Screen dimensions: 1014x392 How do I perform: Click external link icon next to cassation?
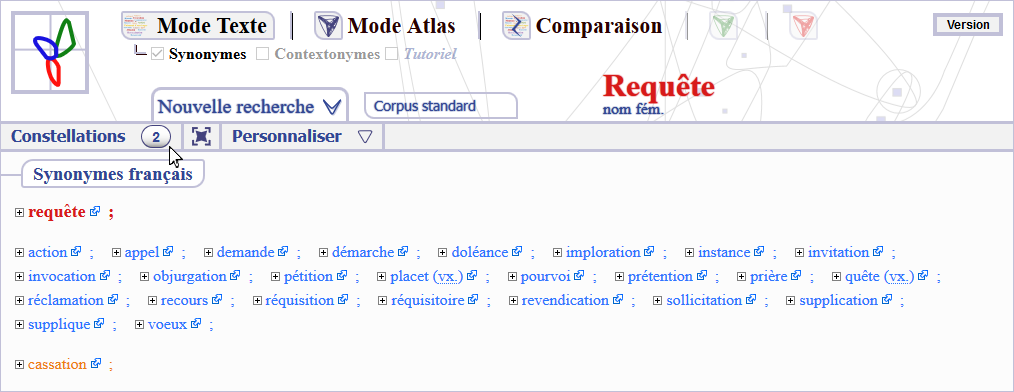click(96, 364)
